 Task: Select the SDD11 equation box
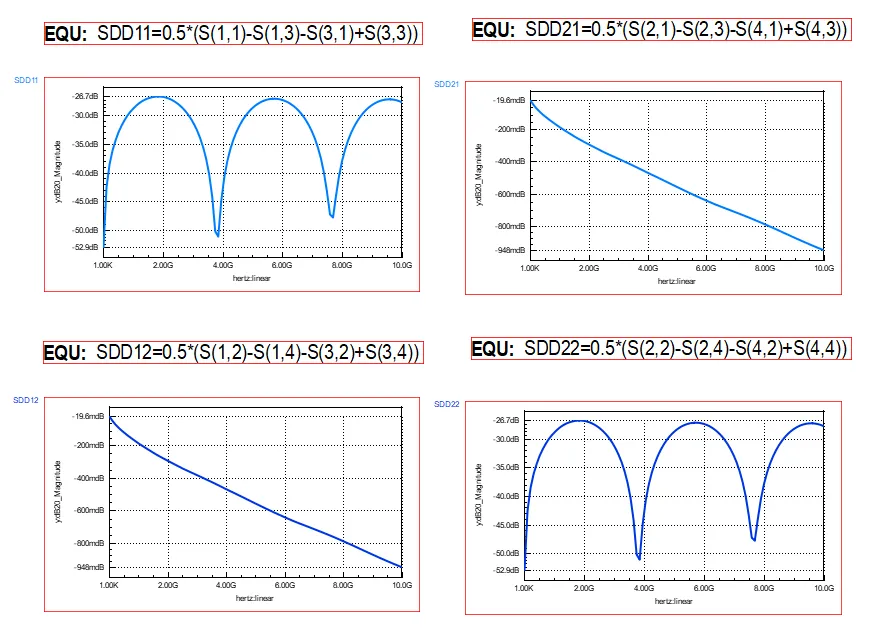(x=233, y=33)
